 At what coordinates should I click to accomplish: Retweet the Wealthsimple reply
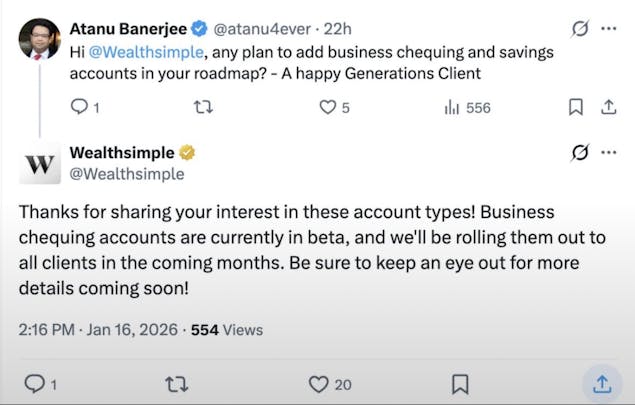(x=176, y=383)
